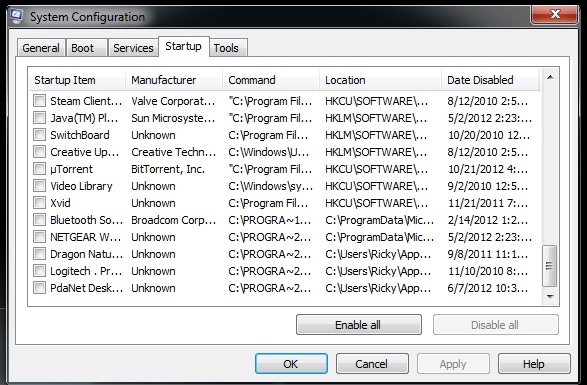587x385 pixels.
Task: Click the Cancel button
Action: click(372, 364)
